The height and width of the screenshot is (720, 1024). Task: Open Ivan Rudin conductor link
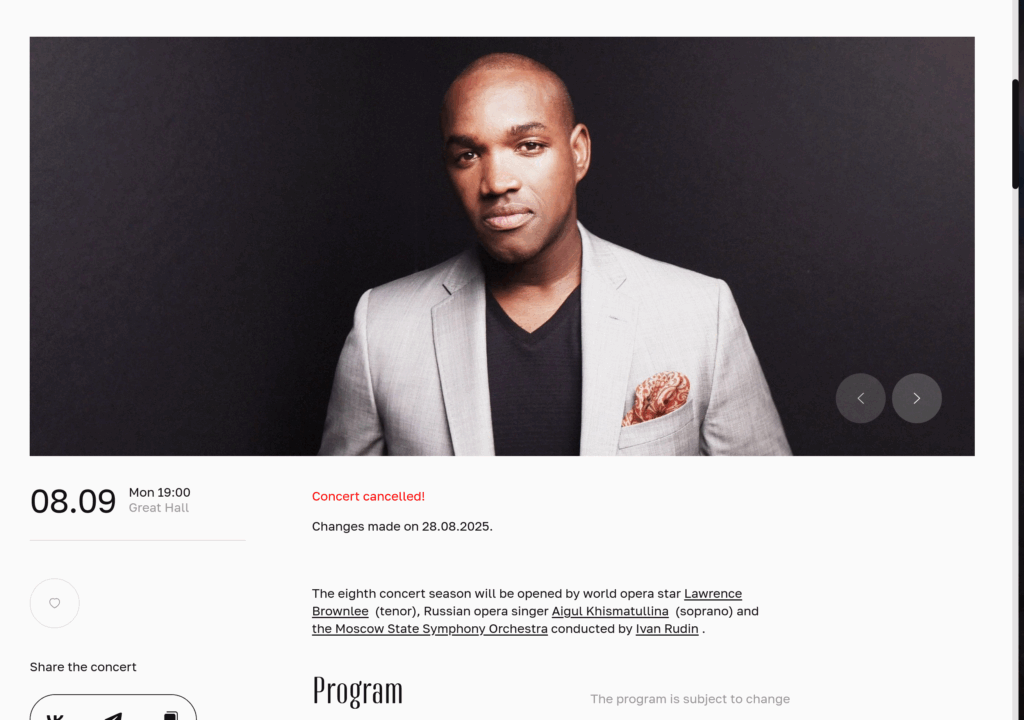pyautogui.click(x=667, y=629)
